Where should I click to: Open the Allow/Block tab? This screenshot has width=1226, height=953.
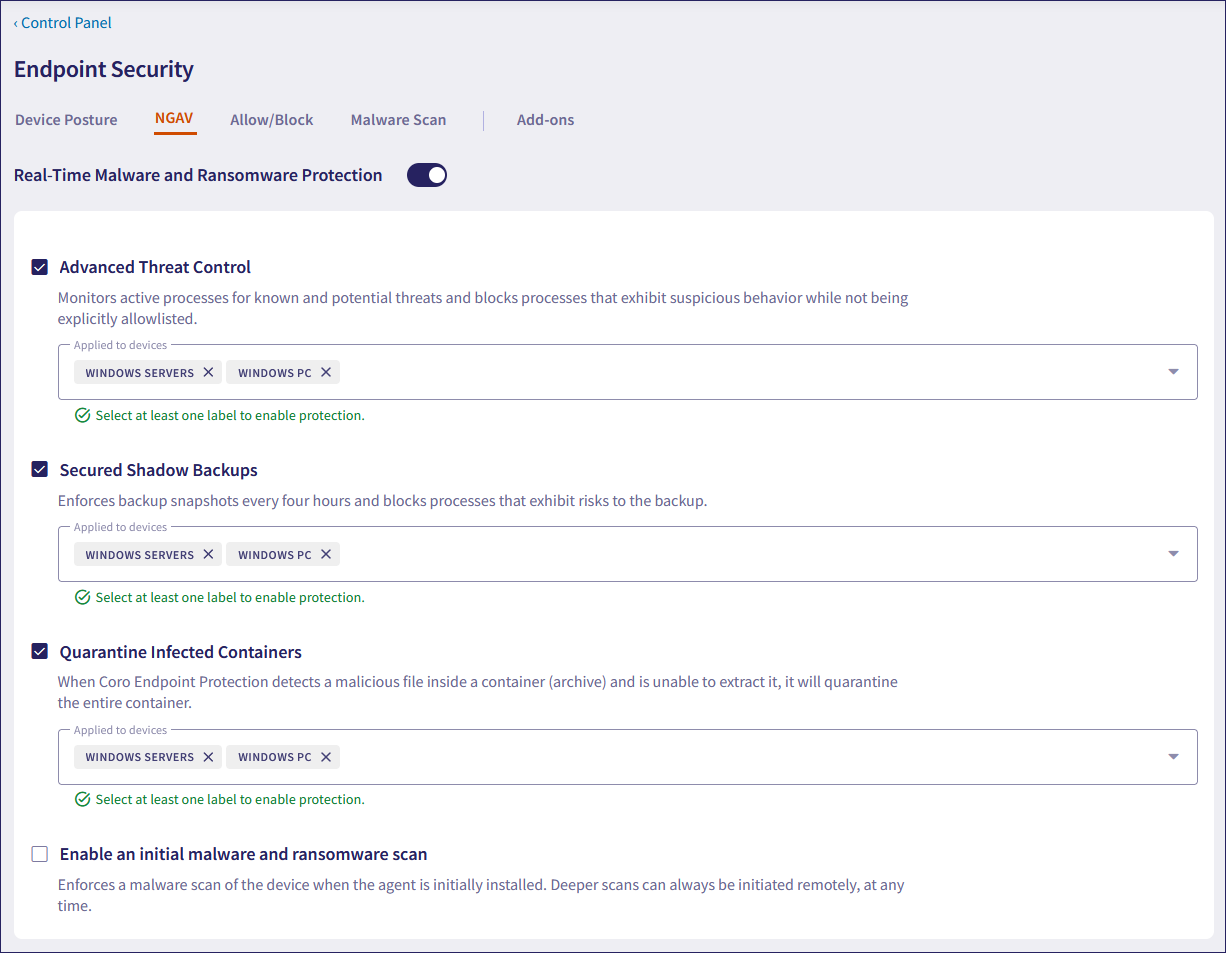(x=271, y=120)
